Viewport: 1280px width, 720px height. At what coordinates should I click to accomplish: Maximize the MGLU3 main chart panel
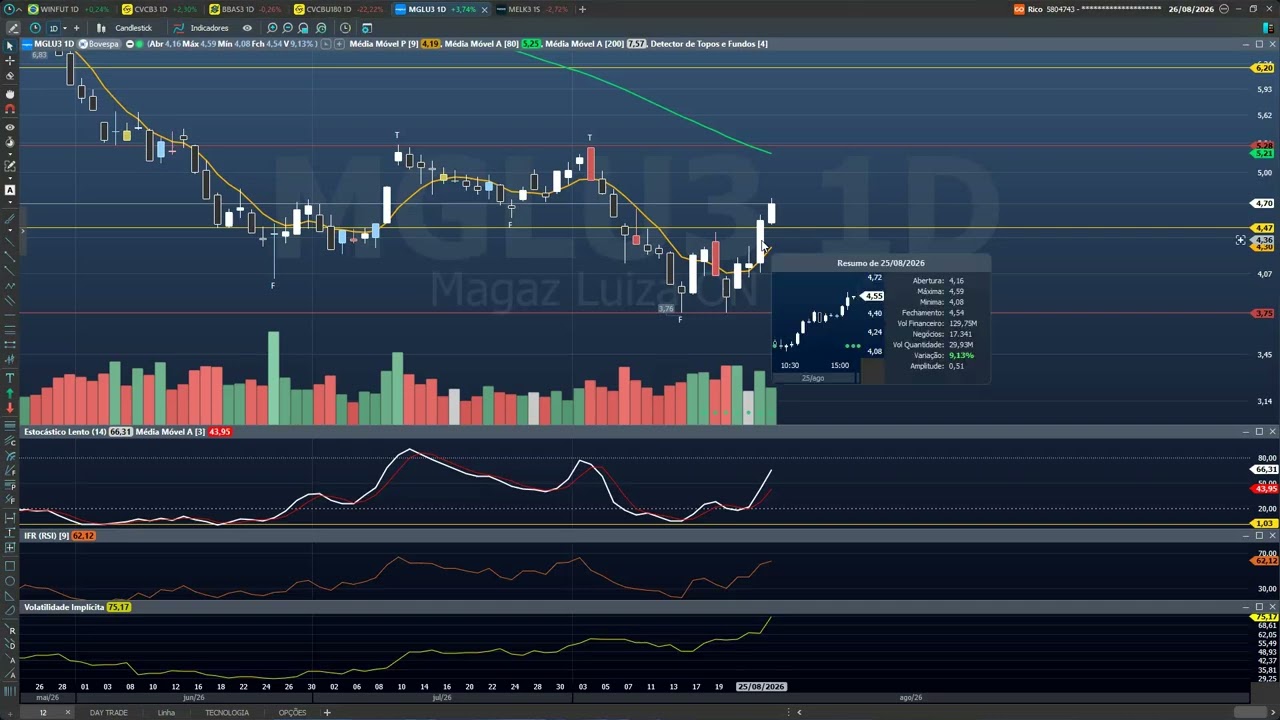point(1259,44)
